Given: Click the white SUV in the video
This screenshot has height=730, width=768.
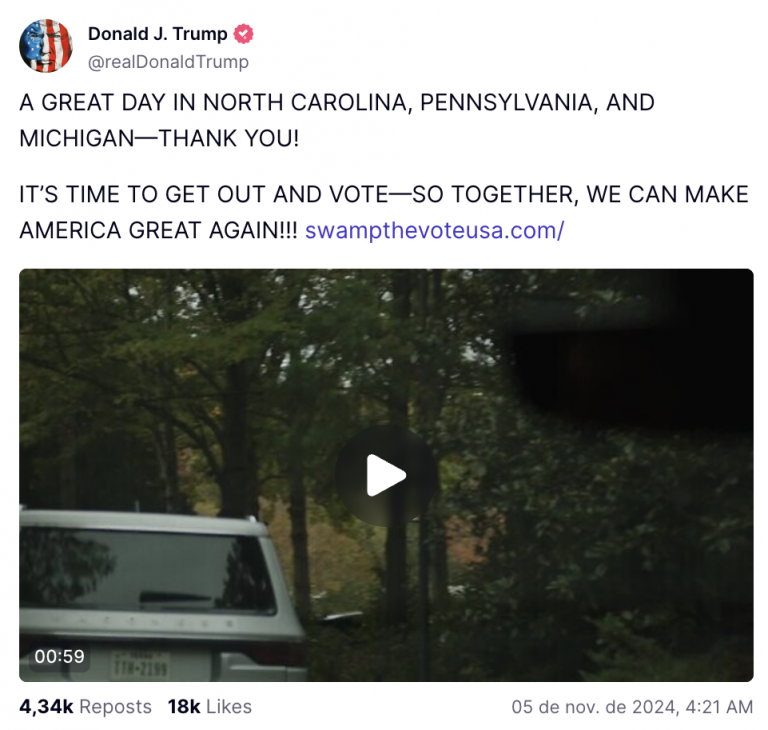Looking at the screenshot, I should (162, 595).
